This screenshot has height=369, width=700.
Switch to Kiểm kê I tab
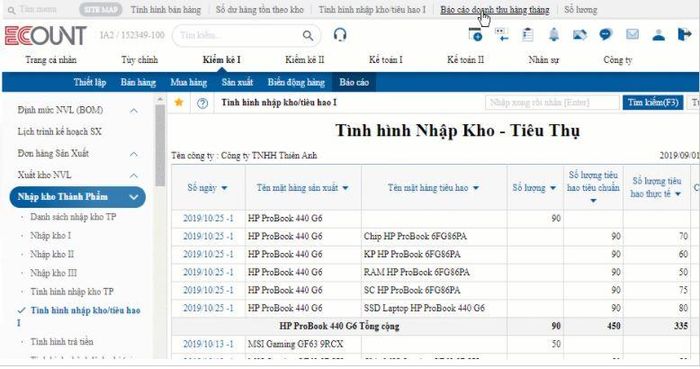tap(221, 60)
